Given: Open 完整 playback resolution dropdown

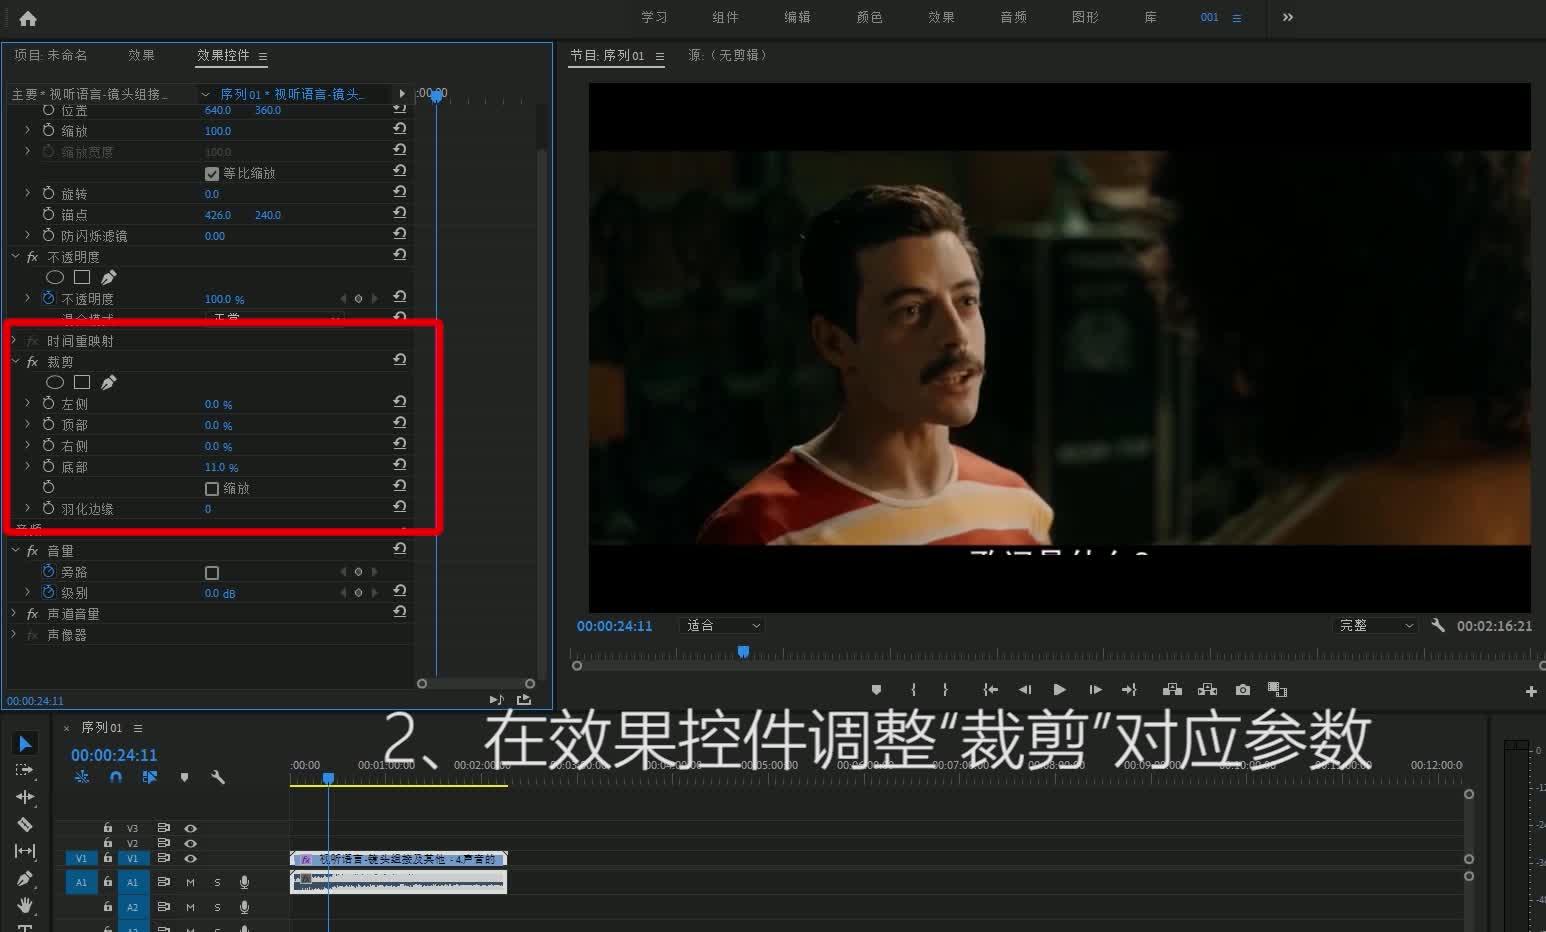Looking at the screenshot, I should (1376, 626).
